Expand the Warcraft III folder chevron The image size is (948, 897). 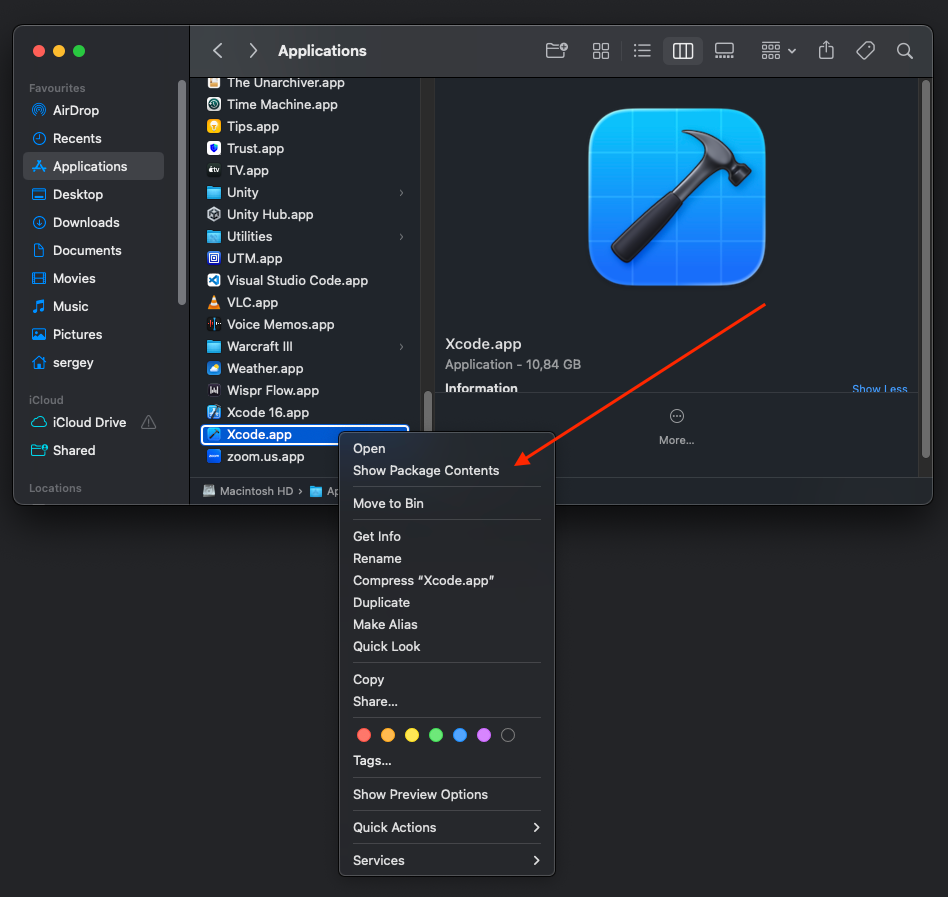[401, 347]
